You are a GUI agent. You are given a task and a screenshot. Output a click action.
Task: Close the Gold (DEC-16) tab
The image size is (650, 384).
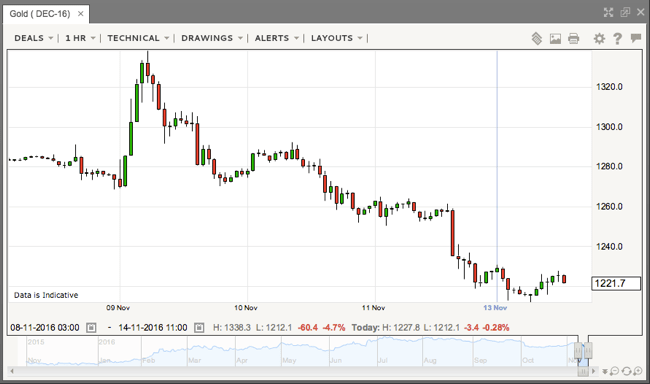80,14
